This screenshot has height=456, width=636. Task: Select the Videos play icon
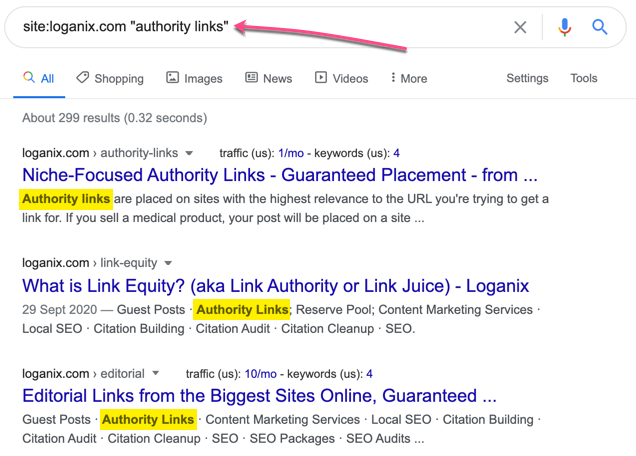click(x=321, y=77)
